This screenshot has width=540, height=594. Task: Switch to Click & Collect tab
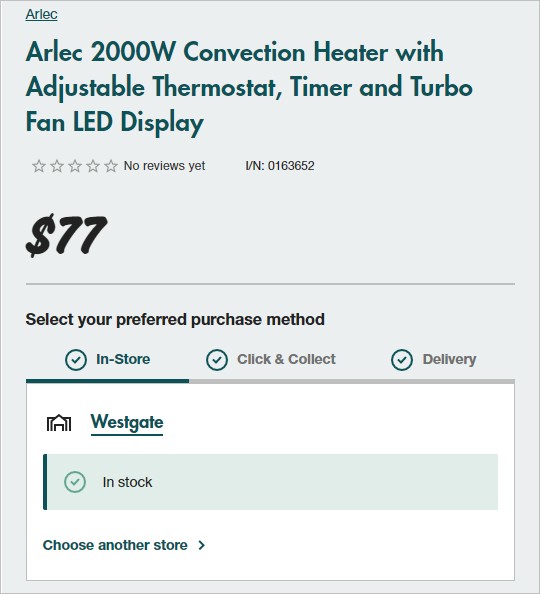click(x=271, y=360)
